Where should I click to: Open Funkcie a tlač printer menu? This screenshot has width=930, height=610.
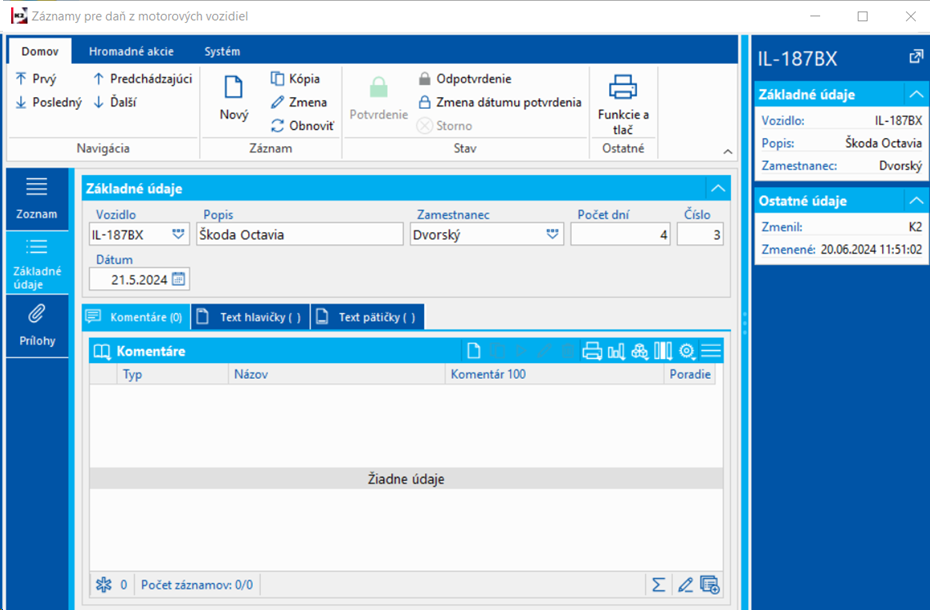coord(623,105)
